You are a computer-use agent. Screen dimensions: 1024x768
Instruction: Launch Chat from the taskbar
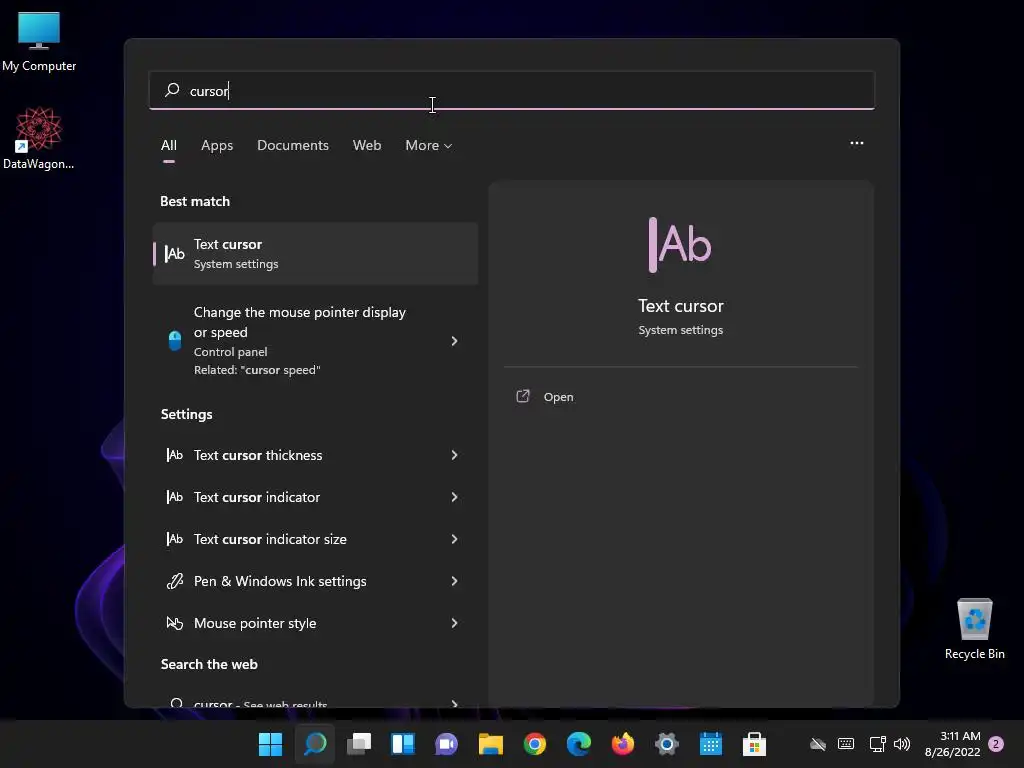(447, 744)
